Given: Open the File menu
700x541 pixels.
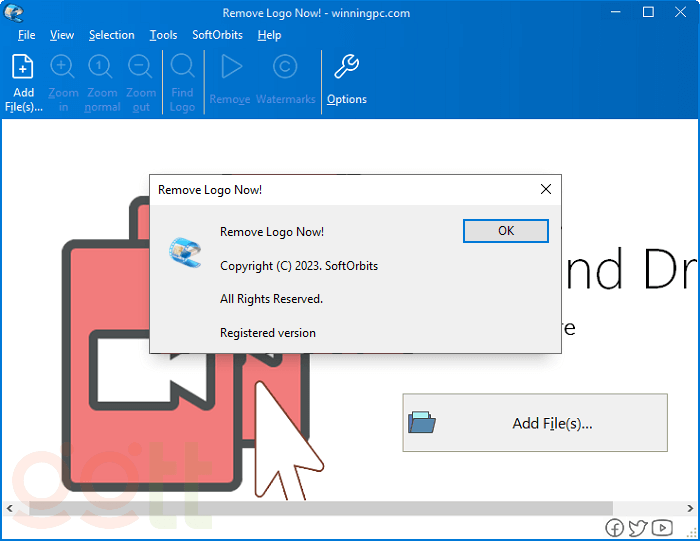Looking at the screenshot, I should [x=27, y=35].
